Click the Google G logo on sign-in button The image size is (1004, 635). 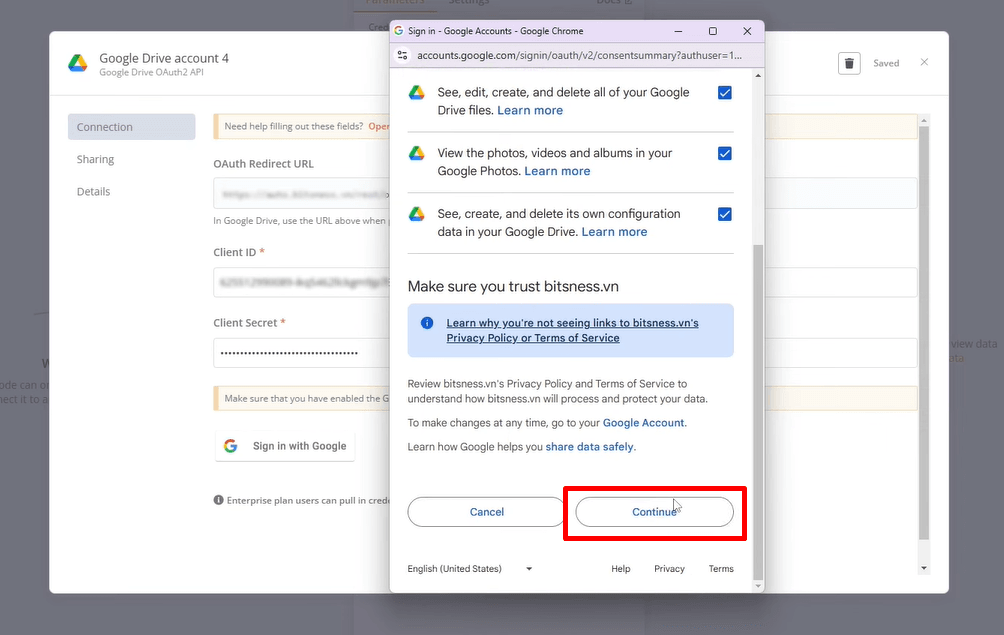pyautogui.click(x=231, y=446)
